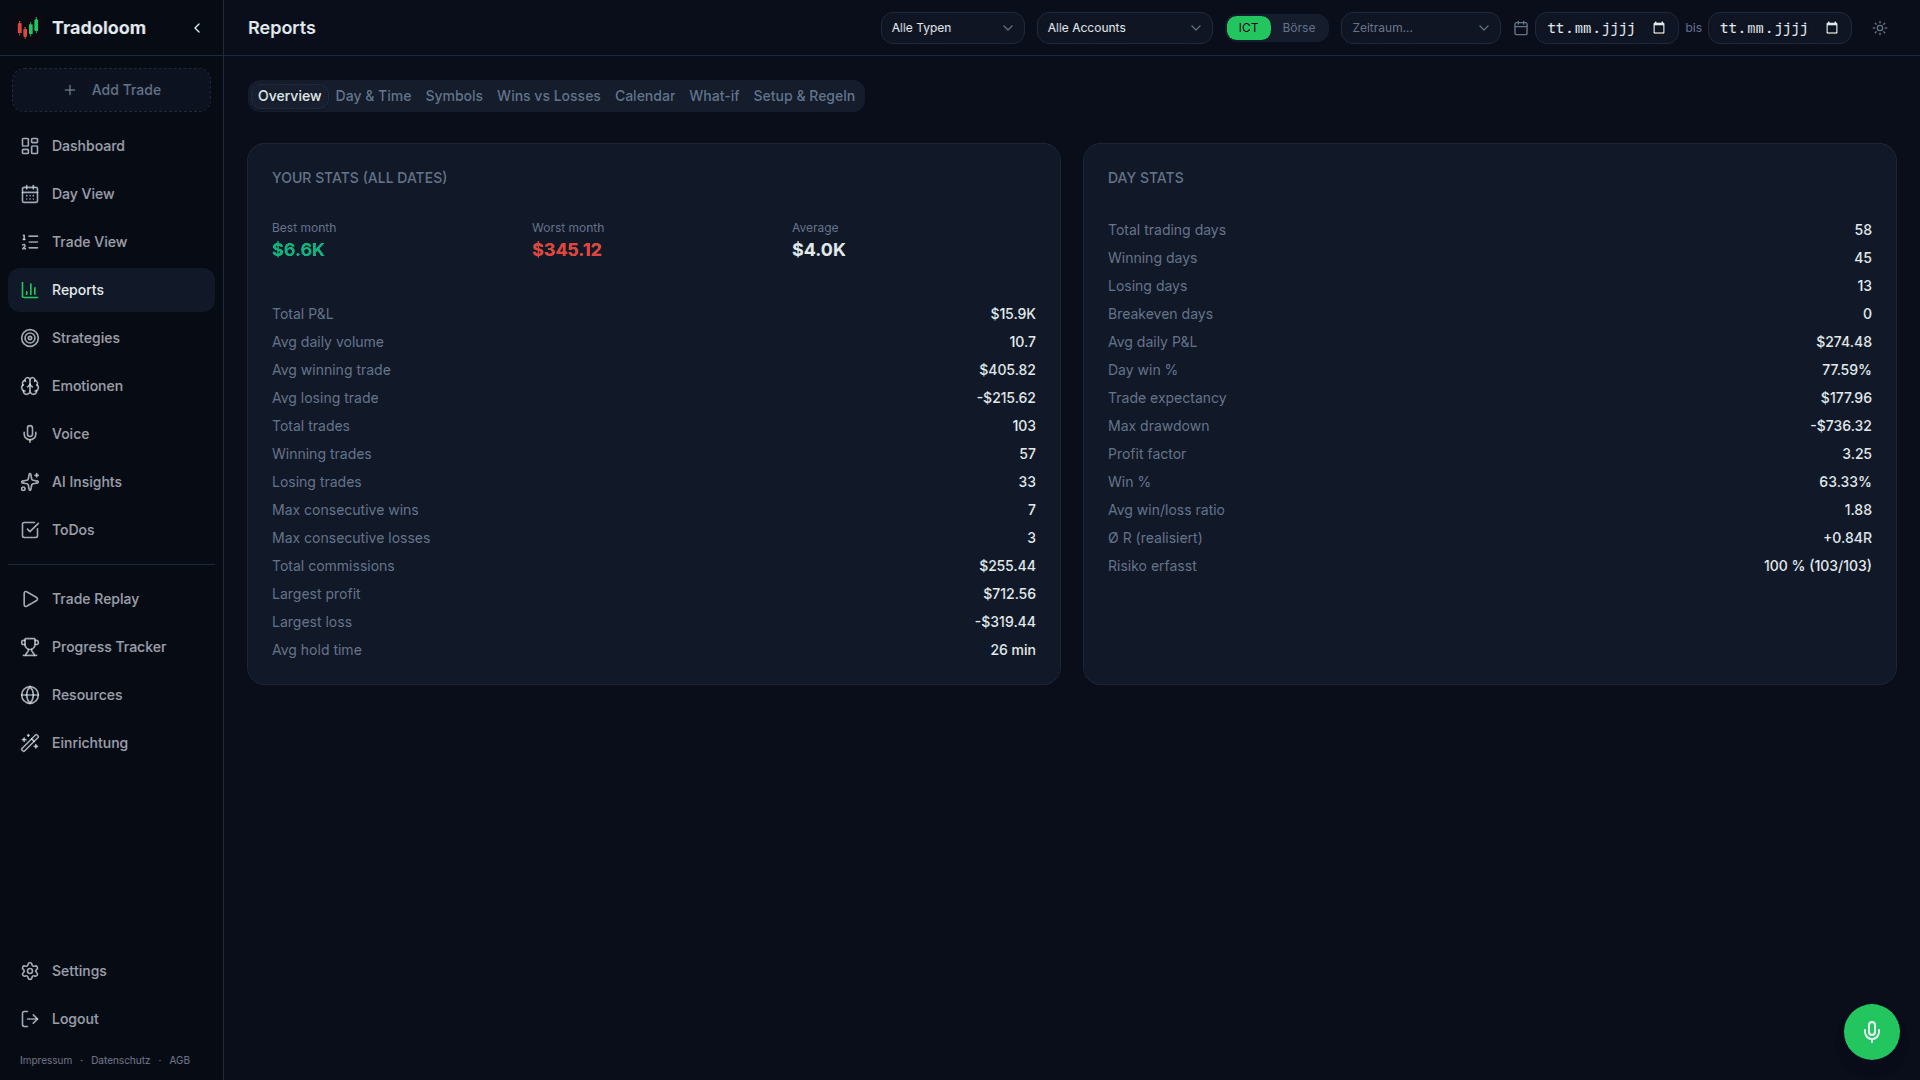
Task: Click the end date input field
Action: click(x=1779, y=28)
